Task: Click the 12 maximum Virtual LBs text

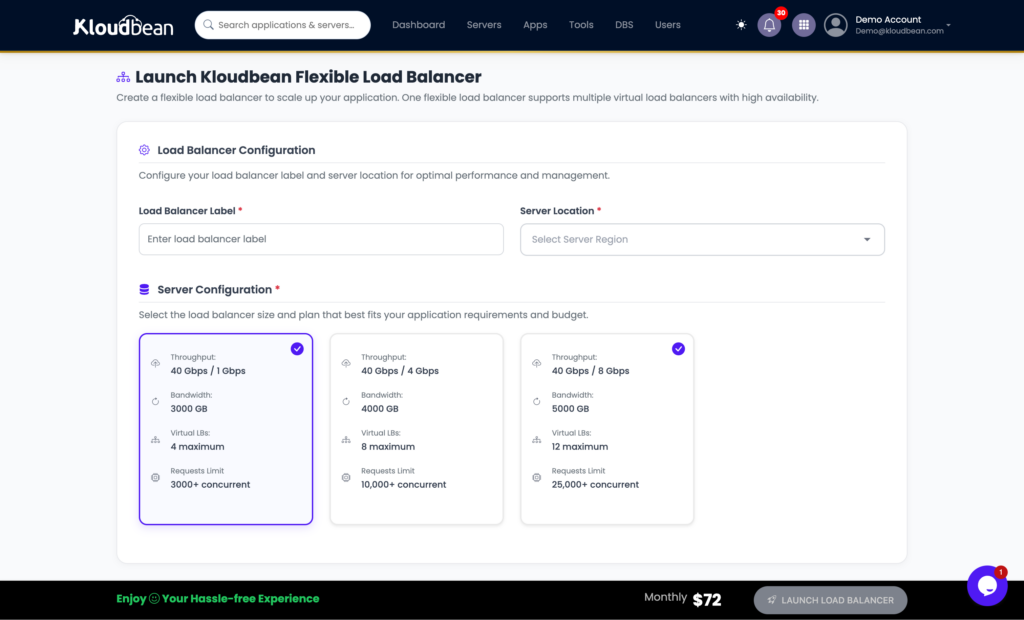Action: 580,447
